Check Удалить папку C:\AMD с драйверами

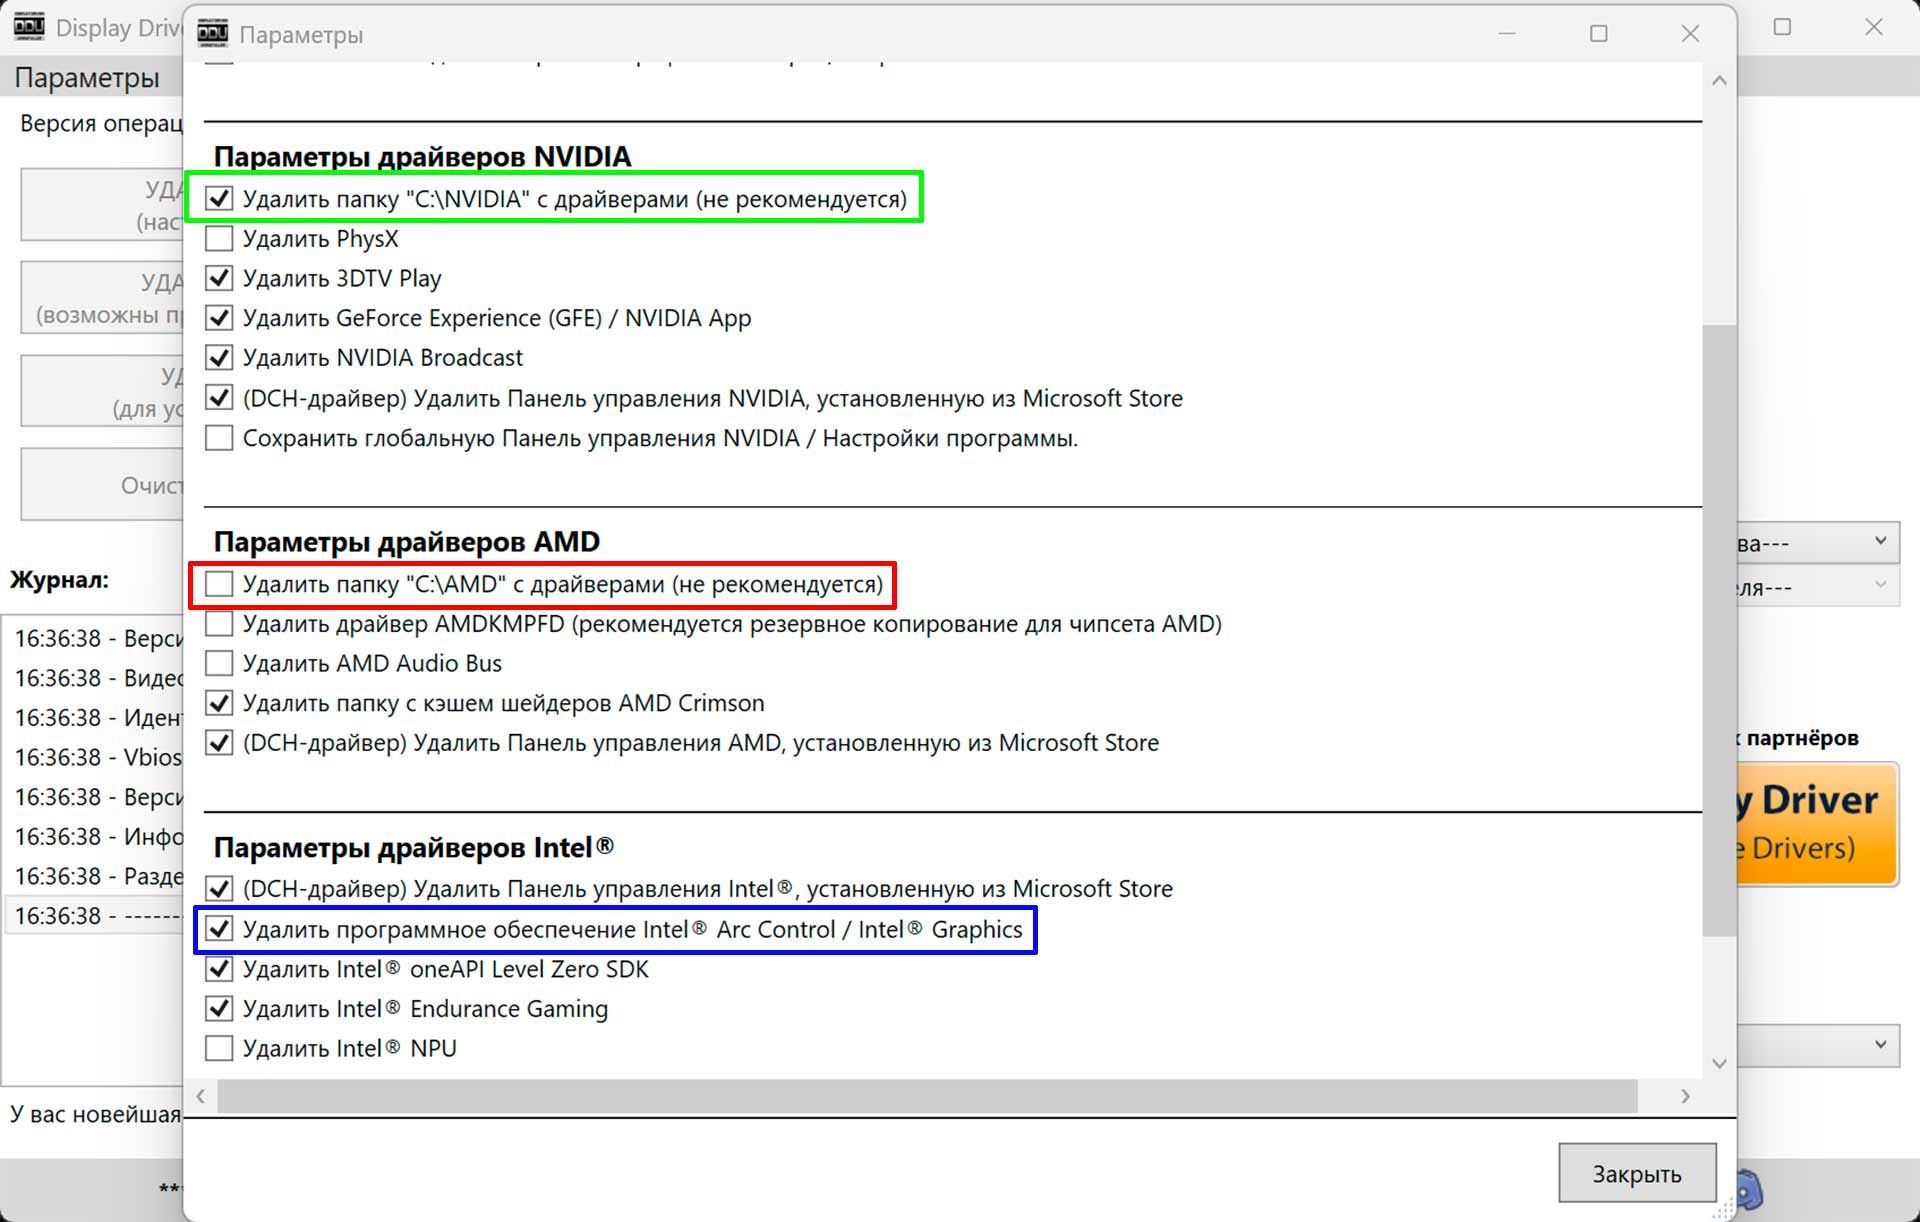point(219,584)
